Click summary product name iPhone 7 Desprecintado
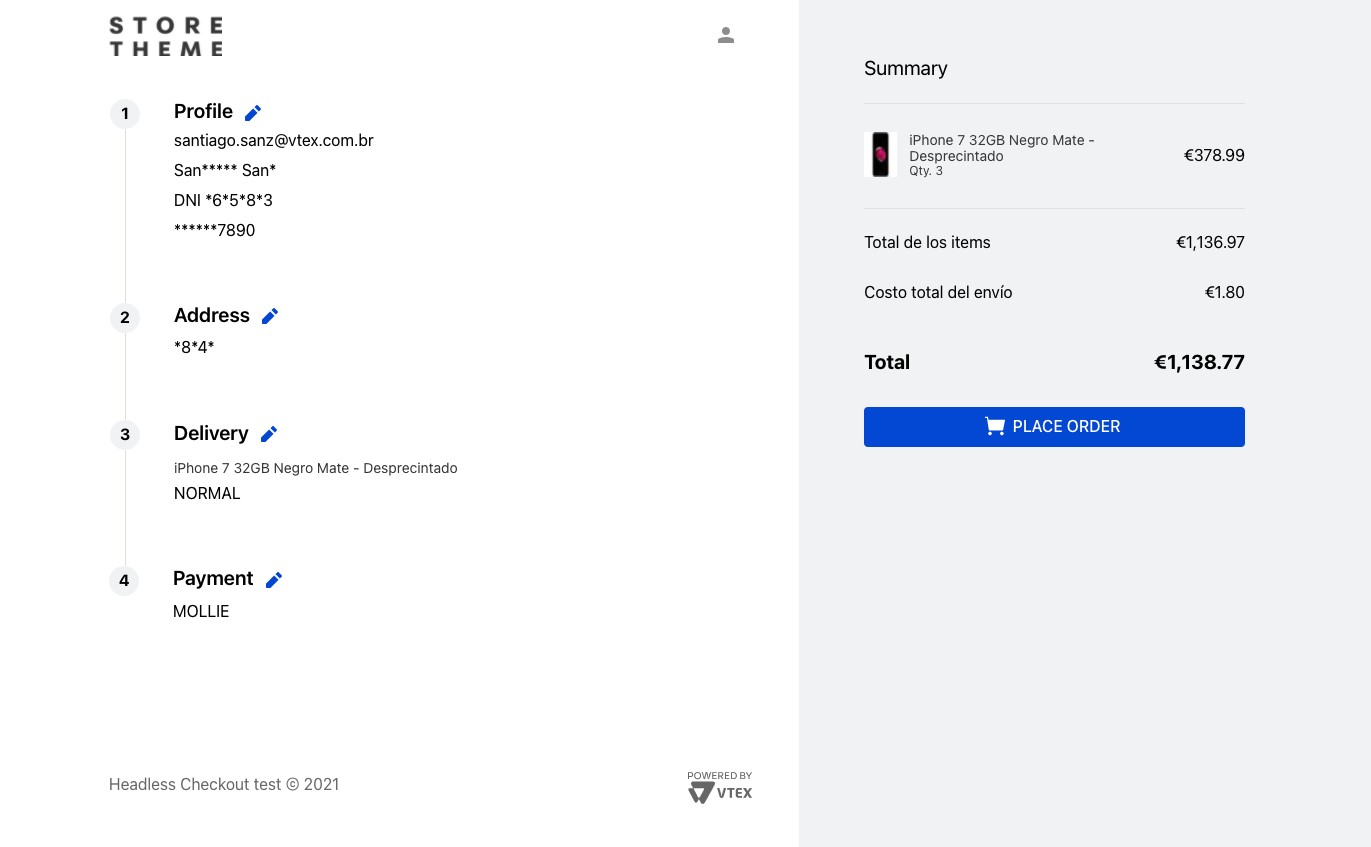 click(1002, 148)
